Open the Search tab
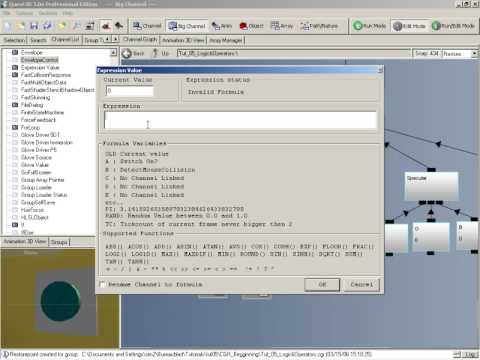Image resolution: width=480 pixels, height=360 pixels. [38, 40]
